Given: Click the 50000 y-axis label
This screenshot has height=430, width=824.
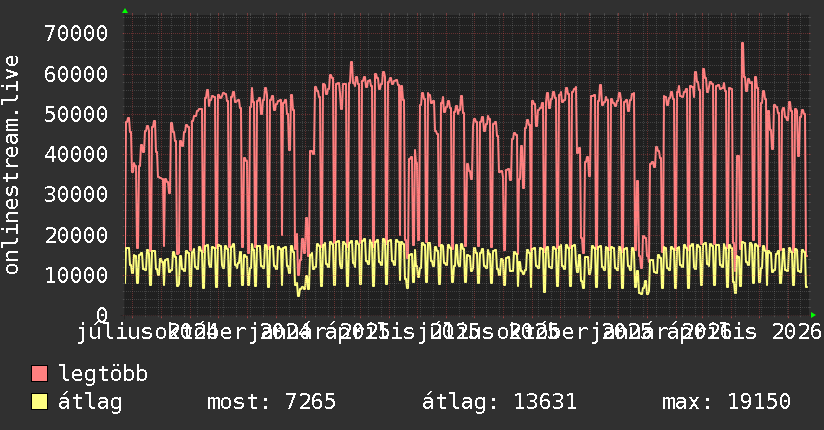Looking at the screenshot, I should pos(76,114).
